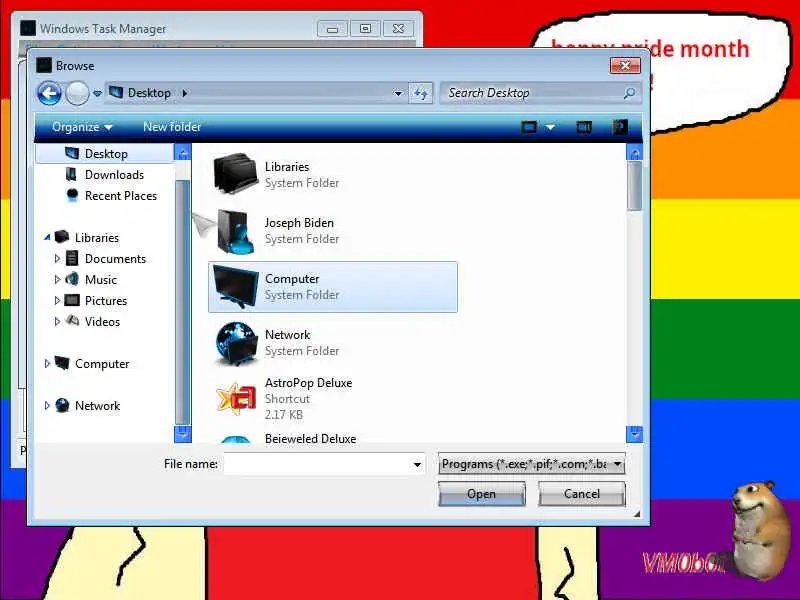Open the address bar dropdown arrow
The height and width of the screenshot is (600, 800).
(398, 93)
